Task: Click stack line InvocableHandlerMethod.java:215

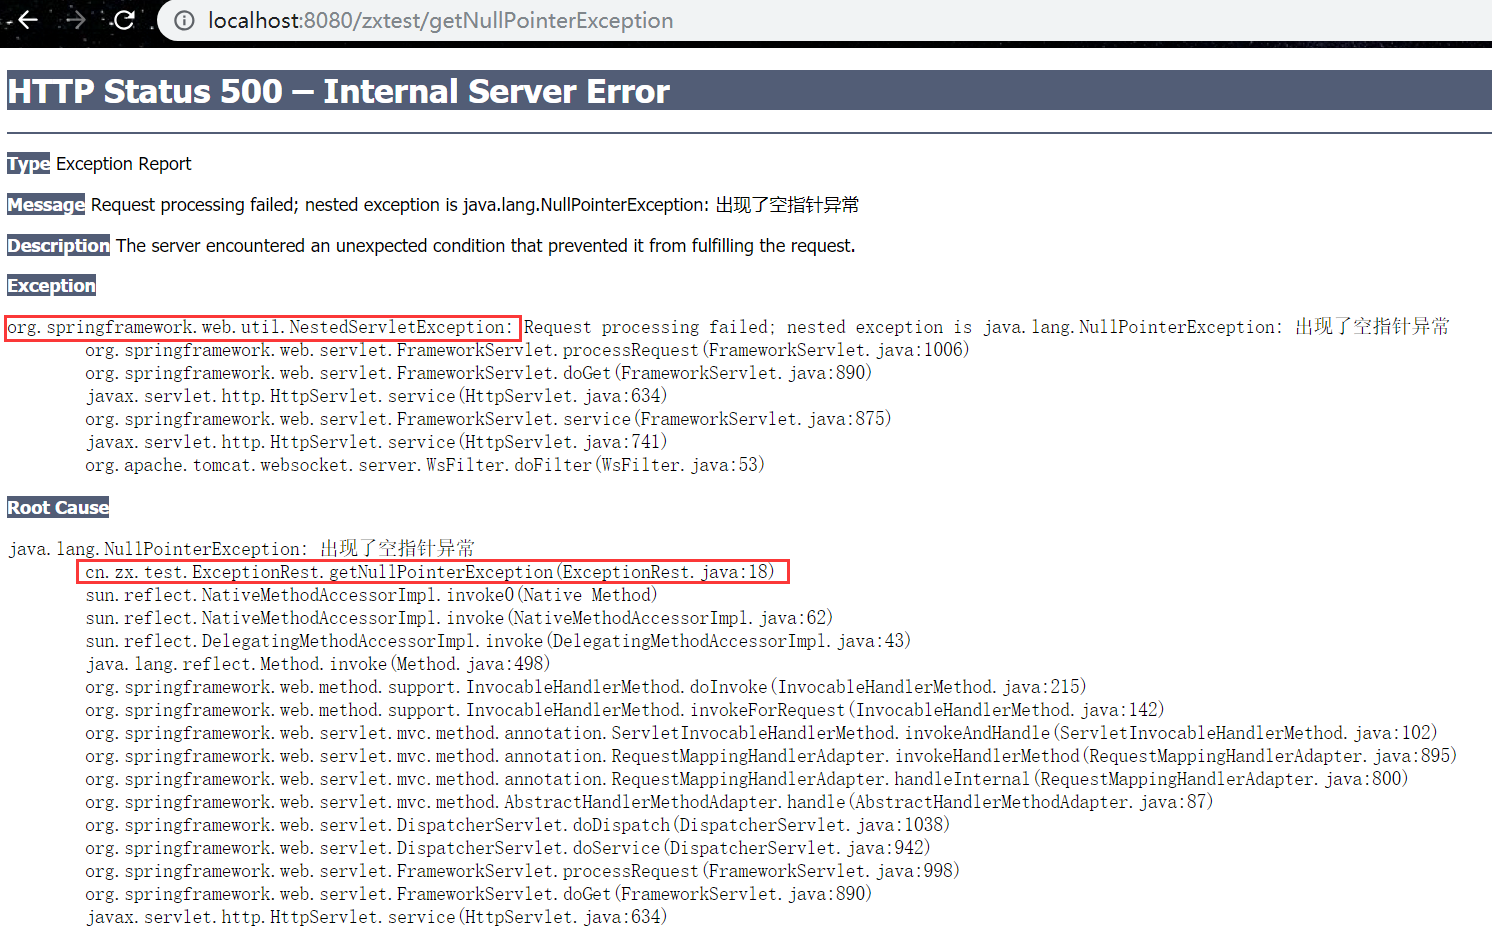Action: 586,687
